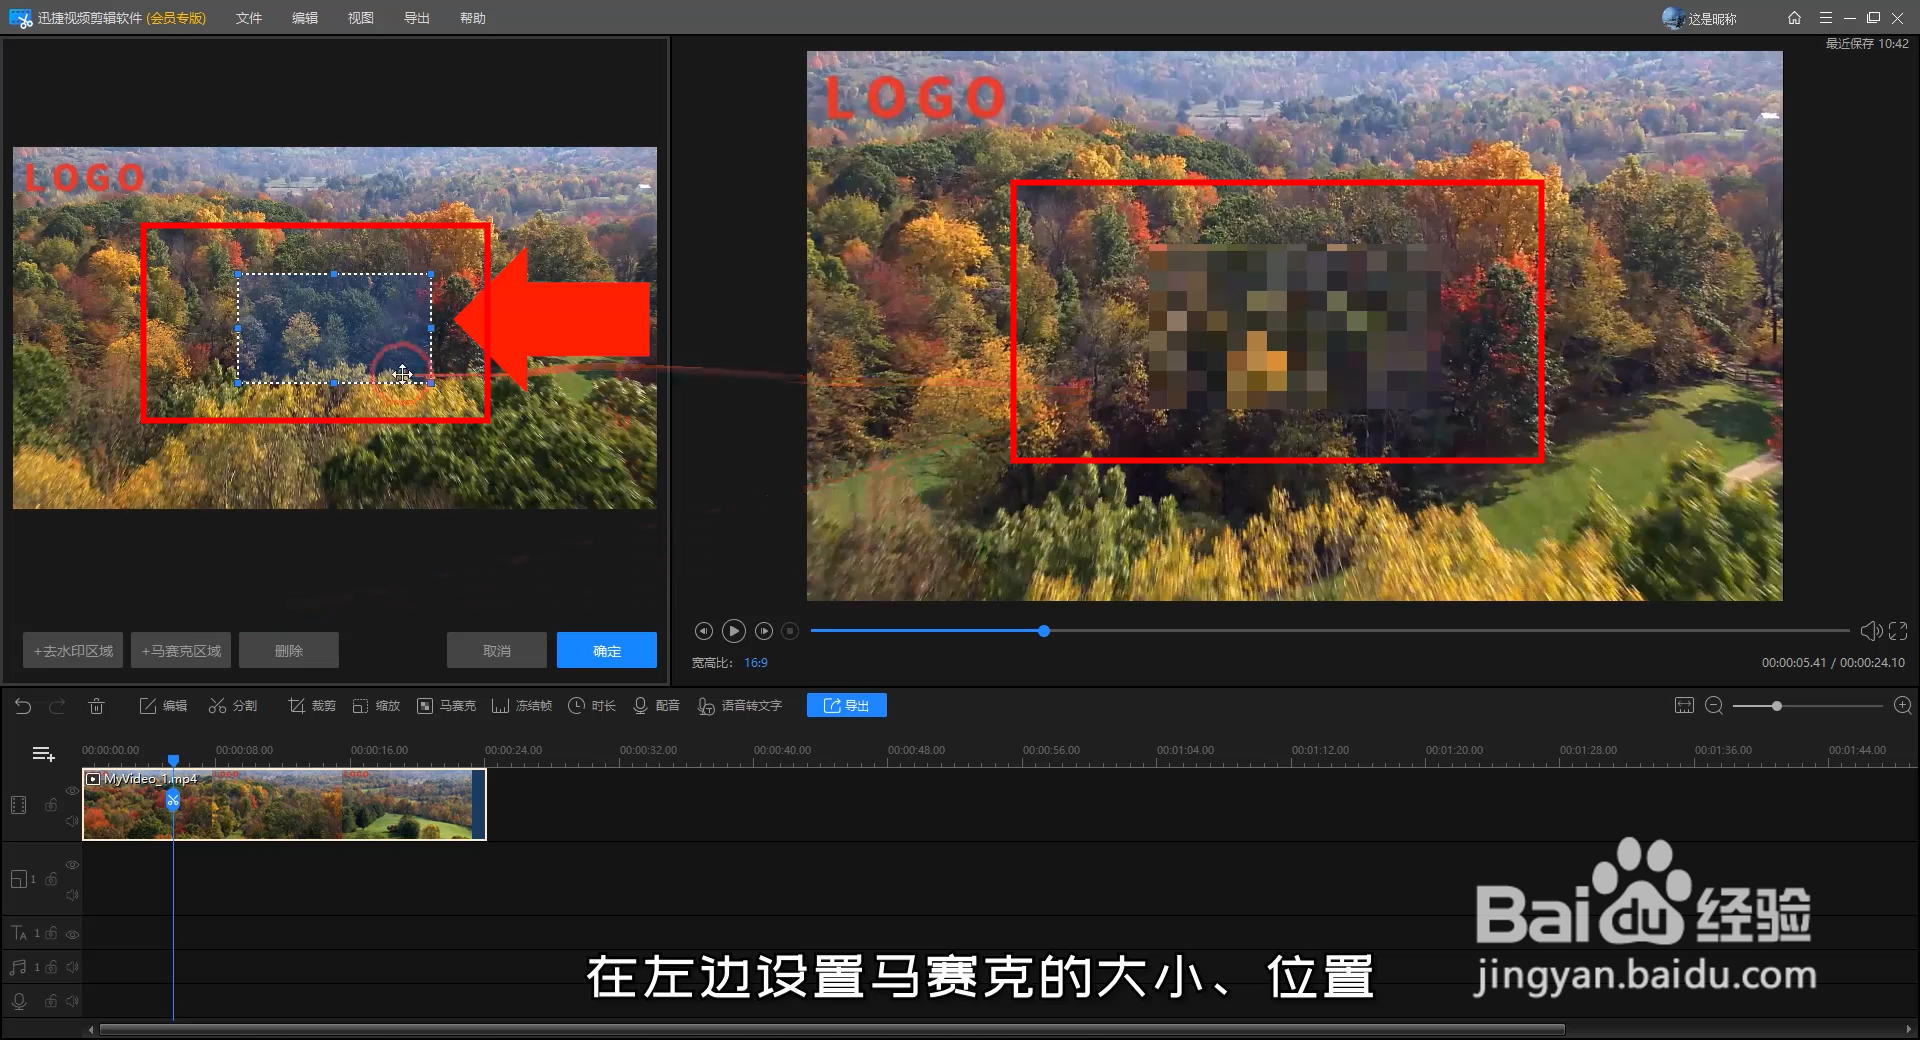Click the text track TA icon
The width and height of the screenshot is (1920, 1040).
tap(19, 933)
